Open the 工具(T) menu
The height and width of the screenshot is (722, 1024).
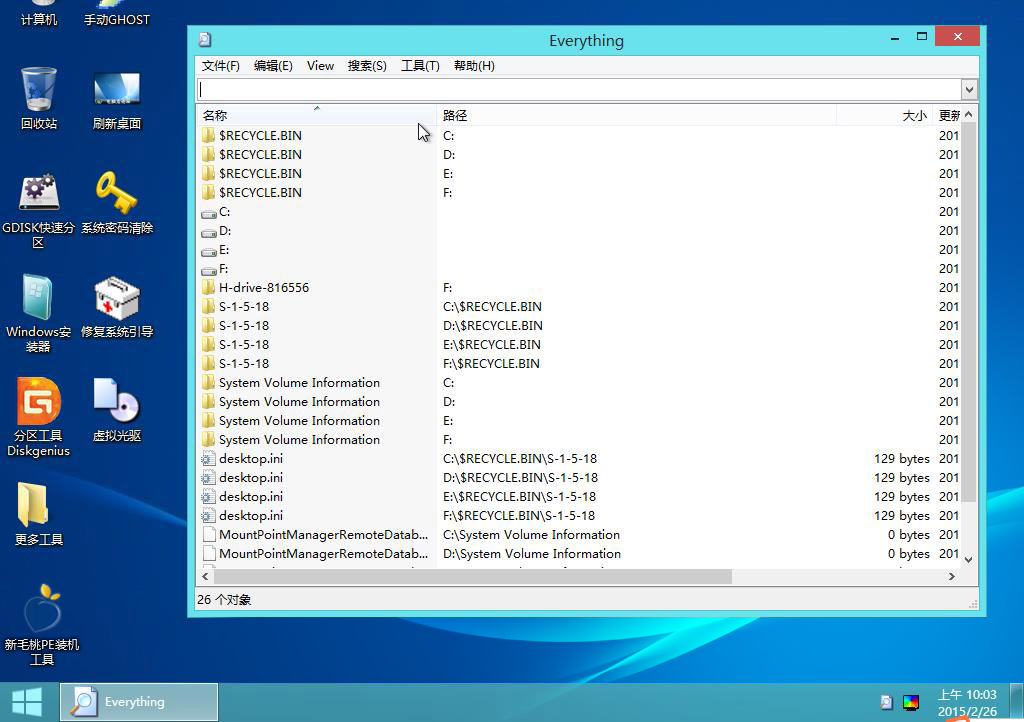coord(420,66)
